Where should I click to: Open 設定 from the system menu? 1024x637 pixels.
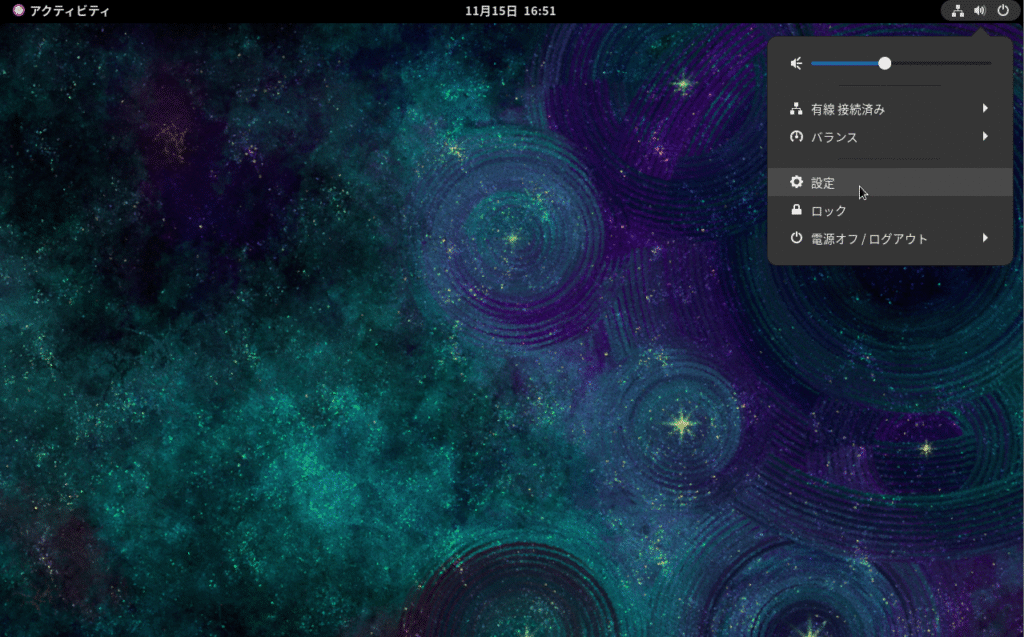pos(823,183)
